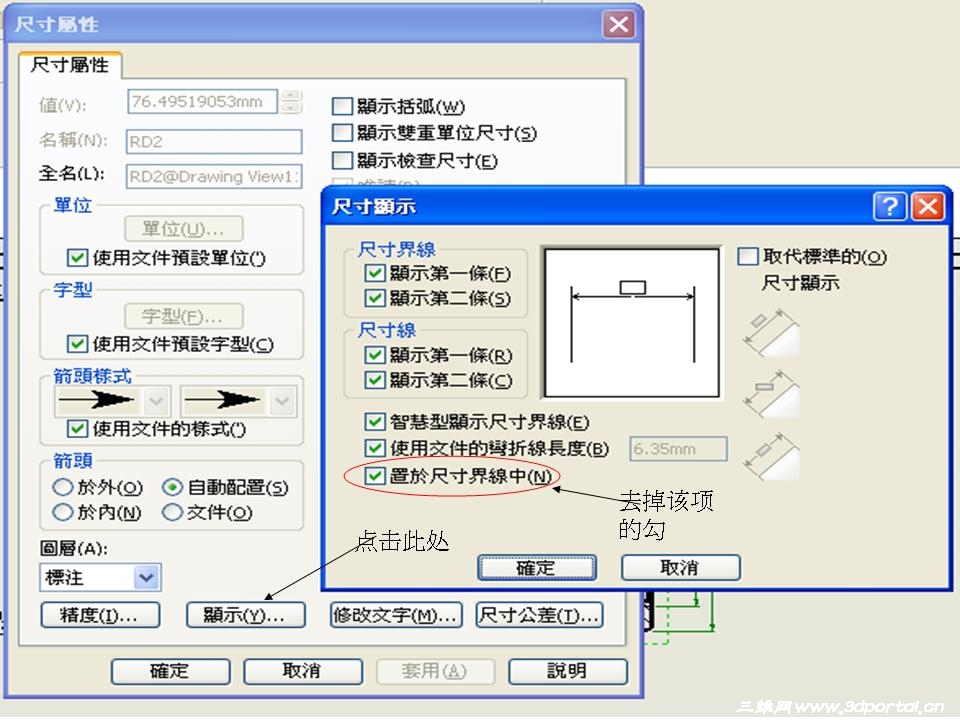Select the first dimension display style icon
960x720 pixels.
pyautogui.click(x=772, y=332)
